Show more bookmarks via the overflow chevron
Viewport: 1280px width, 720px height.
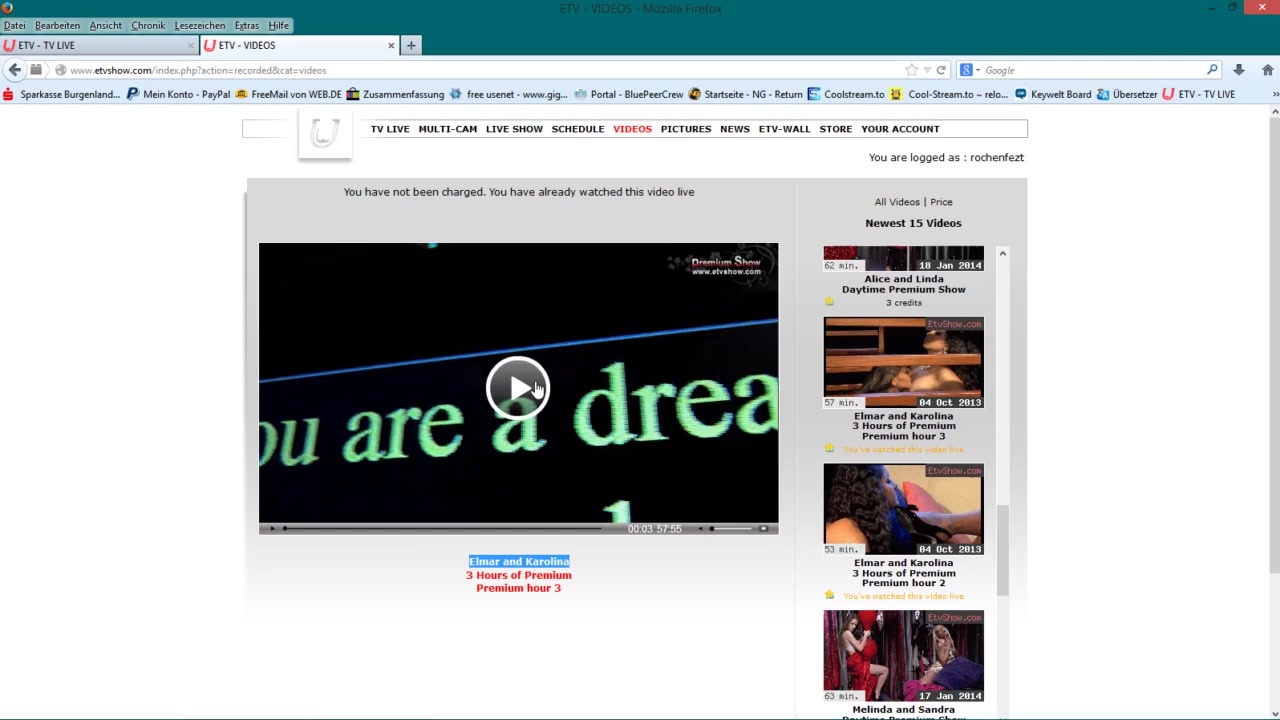pos(1275,94)
